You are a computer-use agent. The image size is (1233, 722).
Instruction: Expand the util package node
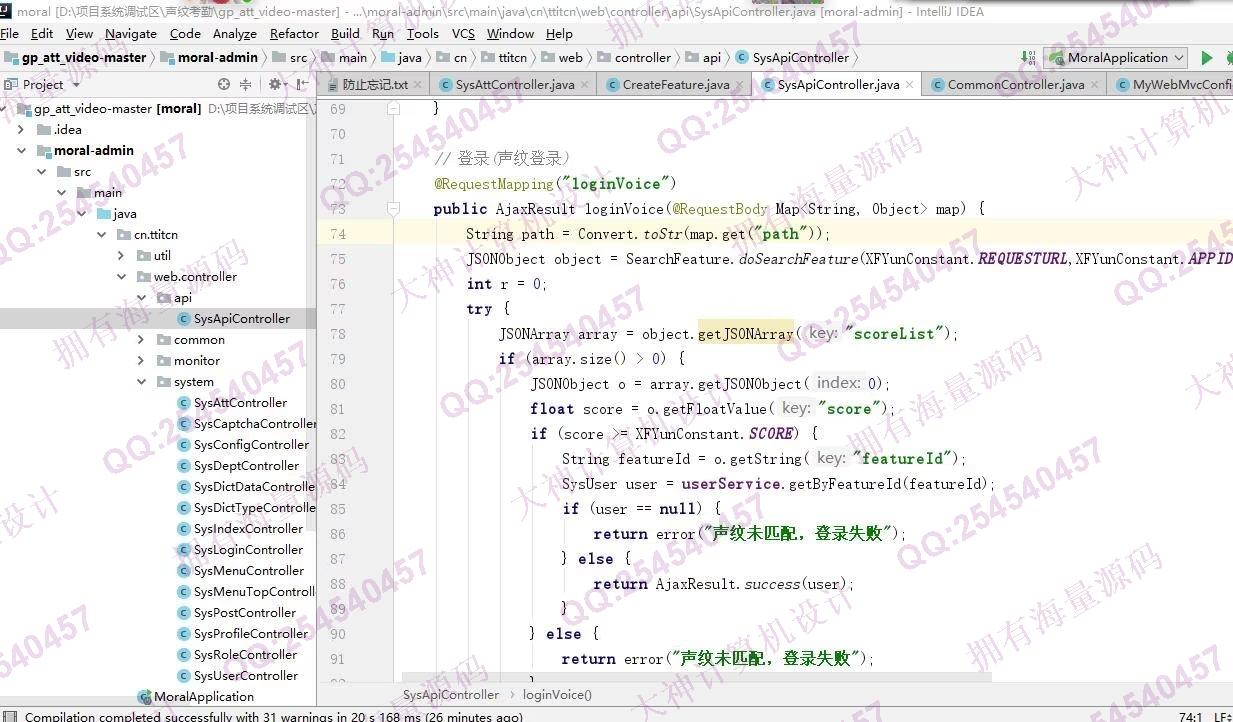click(x=121, y=256)
